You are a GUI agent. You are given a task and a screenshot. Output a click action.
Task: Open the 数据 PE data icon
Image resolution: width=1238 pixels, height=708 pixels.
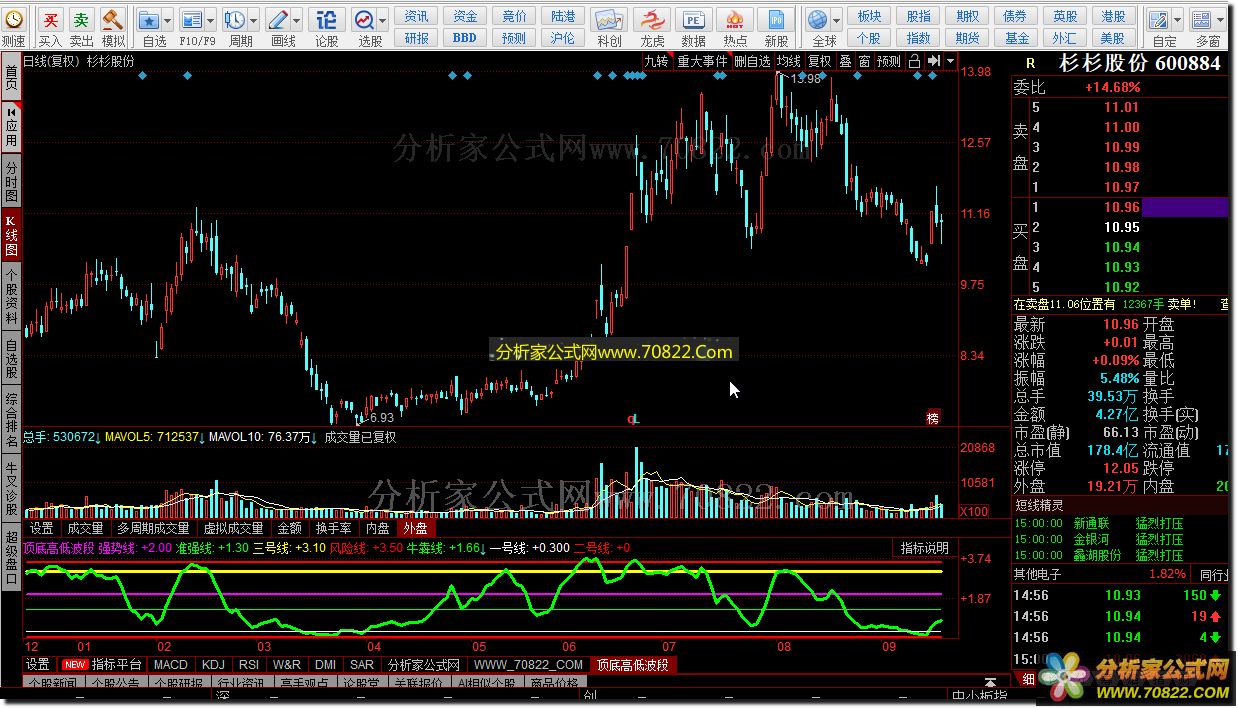(x=693, y=19)
